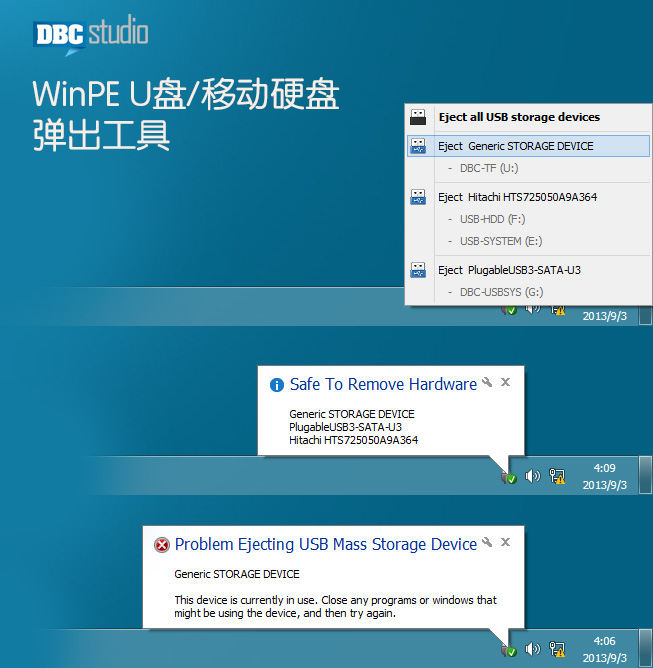Click black USB icon beside Eject all

tap(418, 117)
